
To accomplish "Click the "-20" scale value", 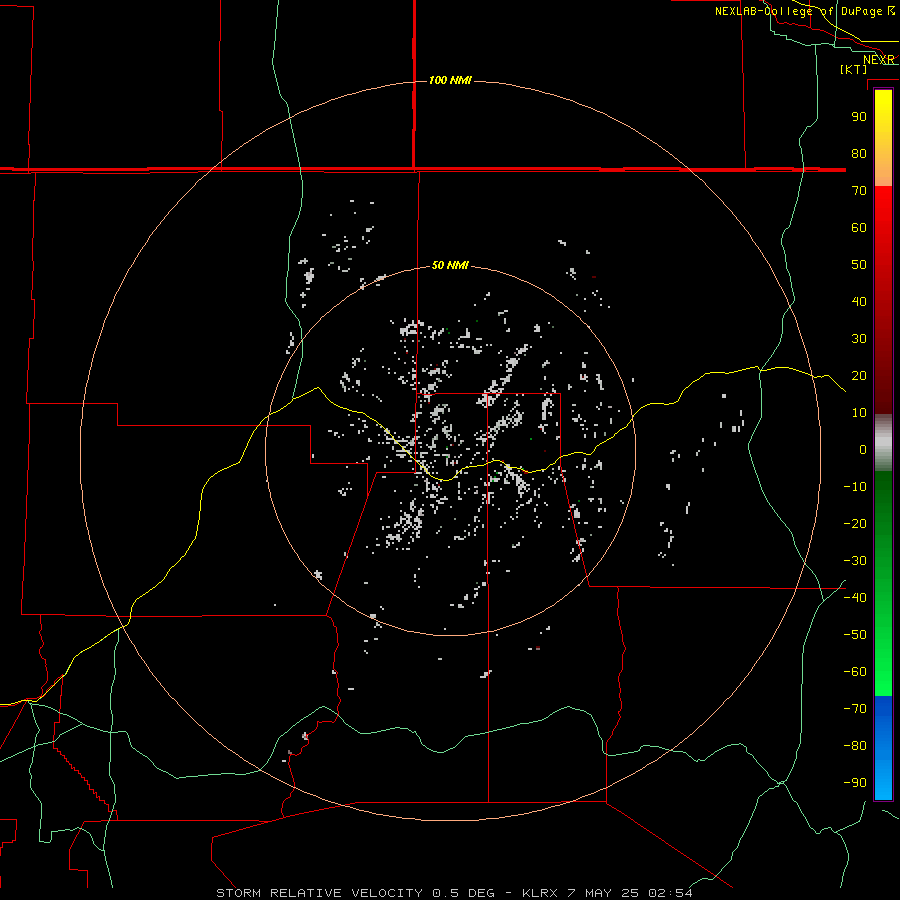I will click(855, 524).
